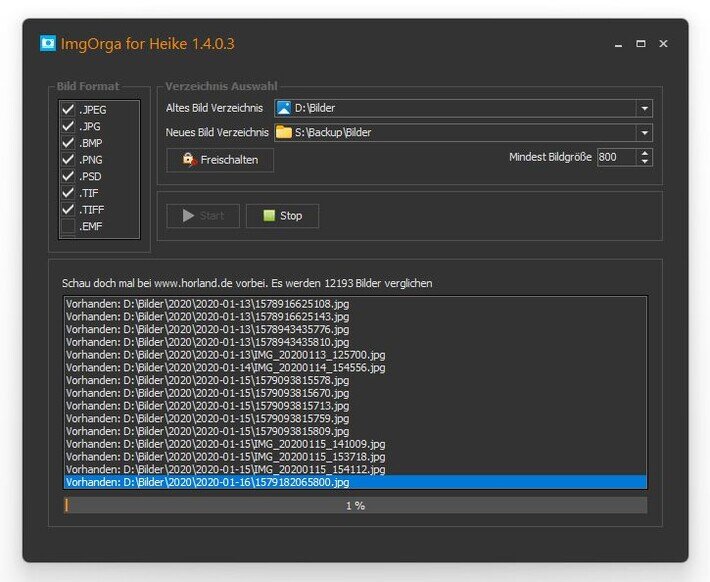Uncheck the .JPEG format checkbox

(x=68, y=110)
